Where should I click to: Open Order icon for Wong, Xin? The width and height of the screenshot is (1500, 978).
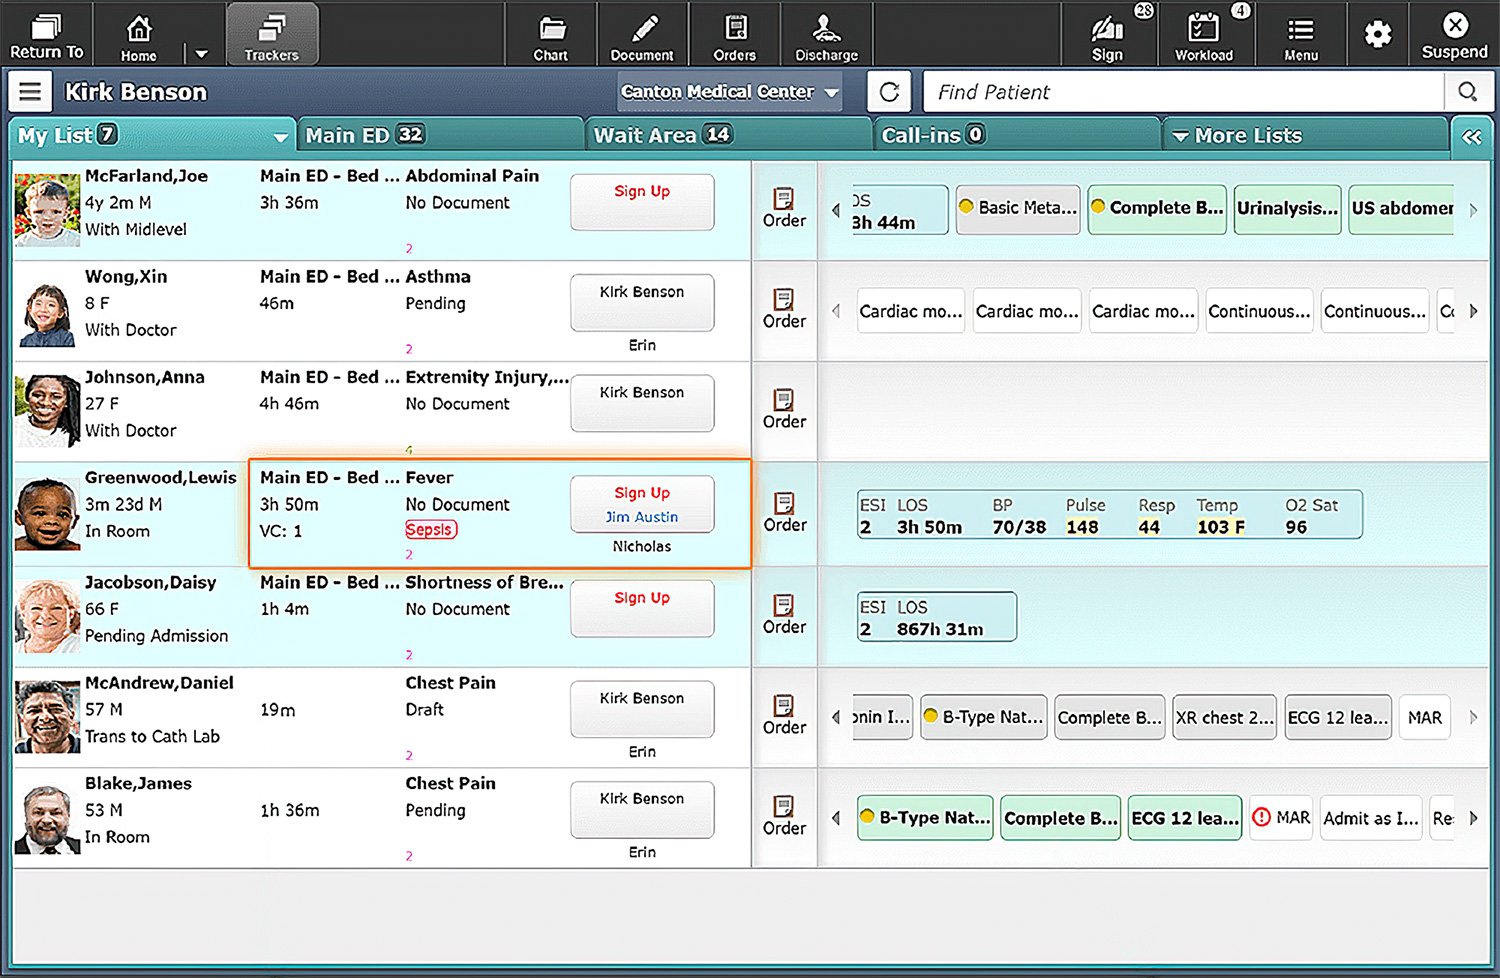[784, 309]
